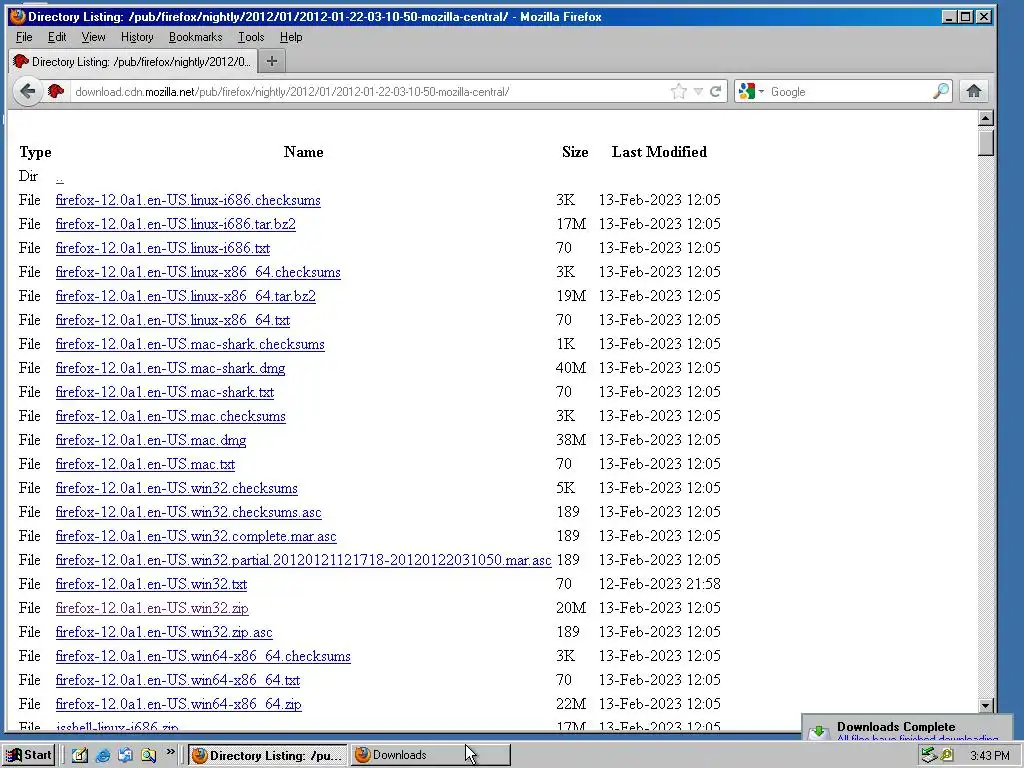Screen dimensions: 1024x768
Task: Download the visited firefox-12.0a1.en-US.win32.zip link
Action: coord(152,609)
